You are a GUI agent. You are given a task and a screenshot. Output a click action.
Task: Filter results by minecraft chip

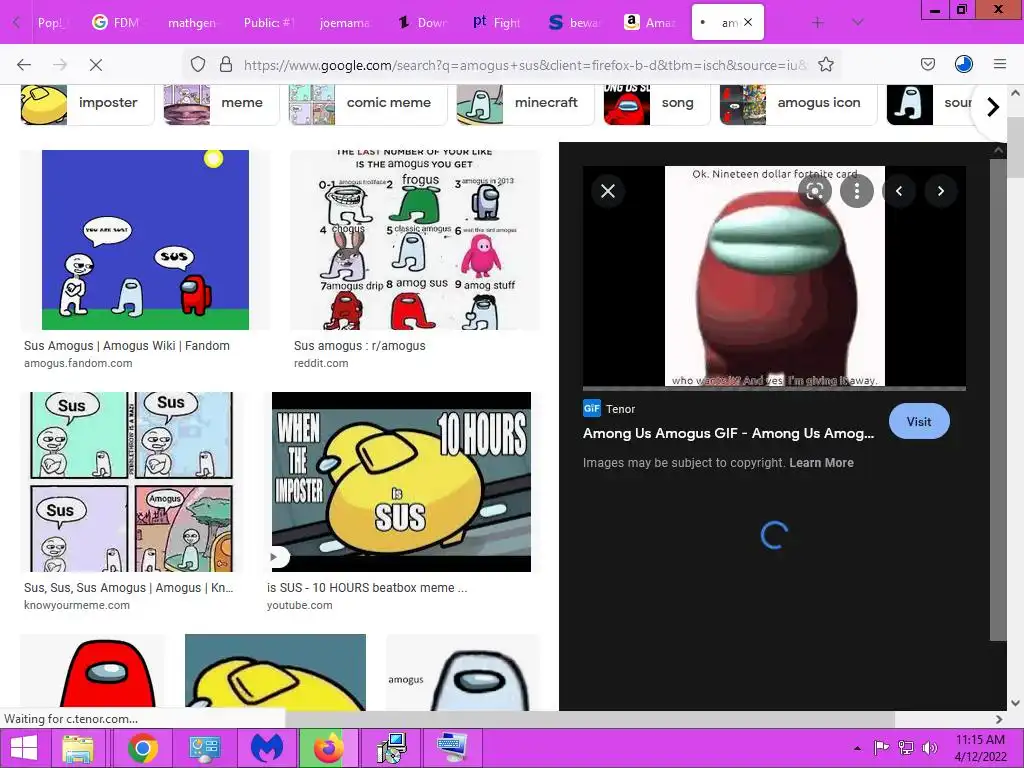[525, 103]
